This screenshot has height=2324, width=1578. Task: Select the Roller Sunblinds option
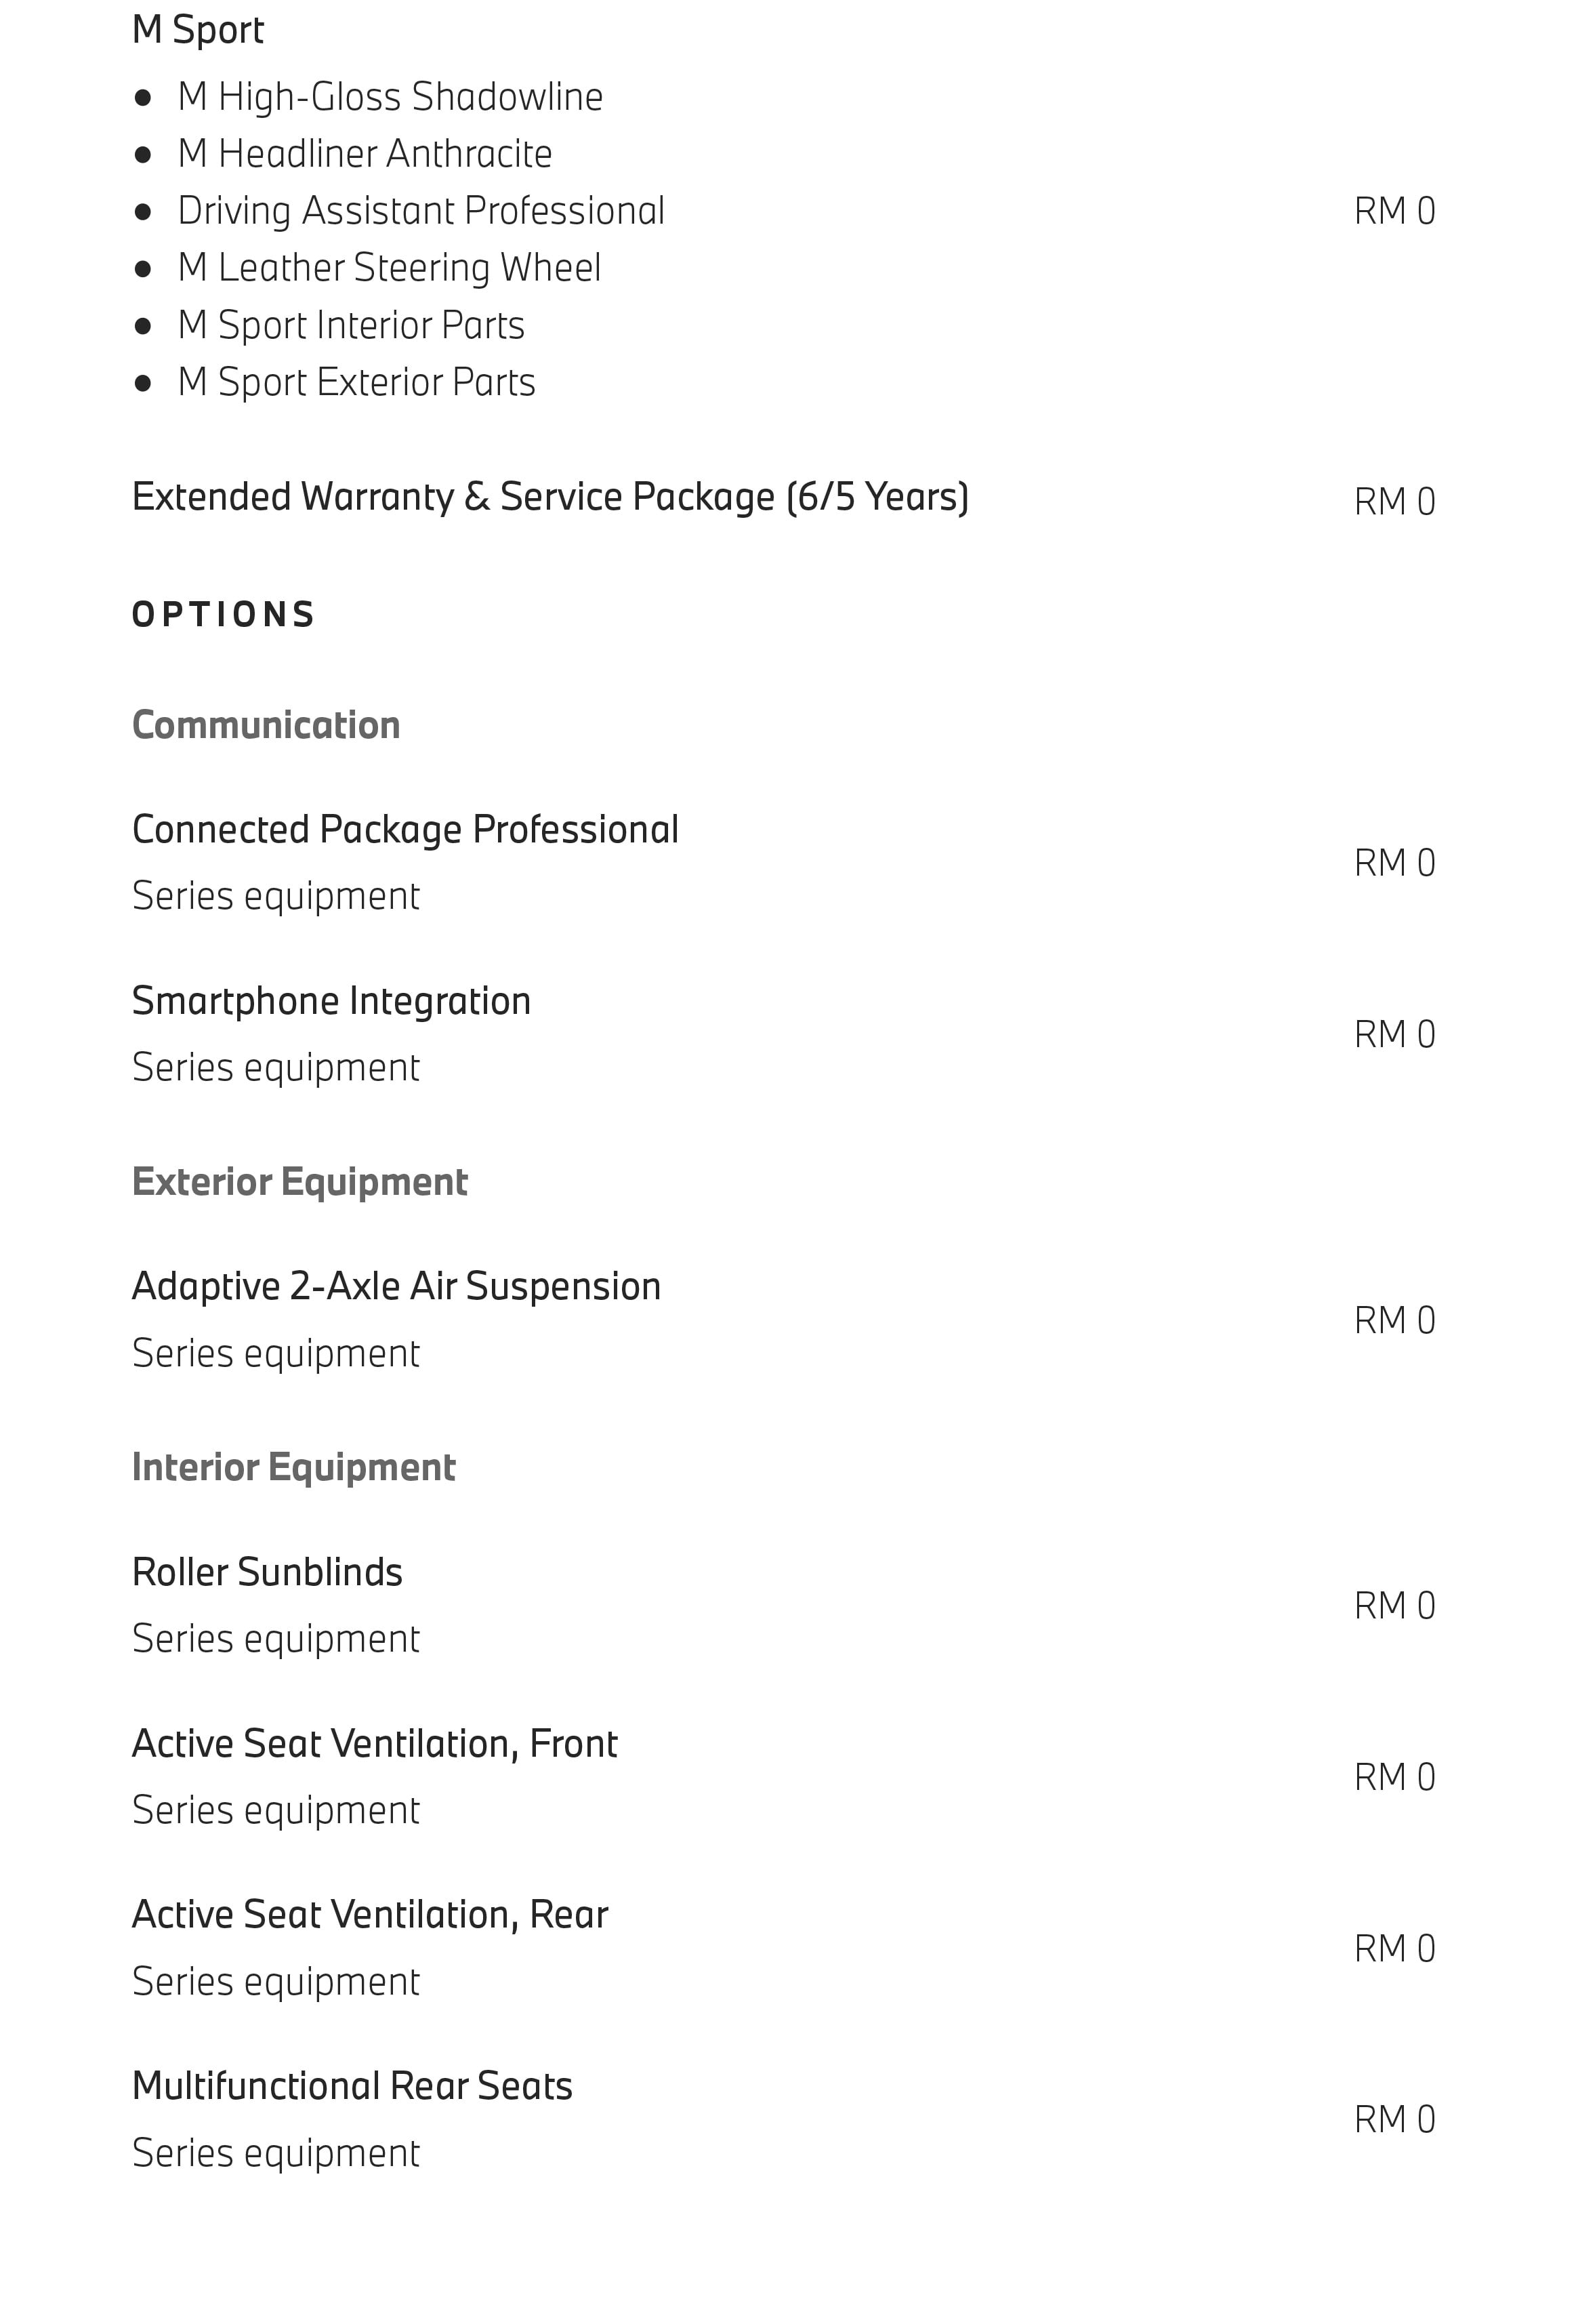[267, 1572]
